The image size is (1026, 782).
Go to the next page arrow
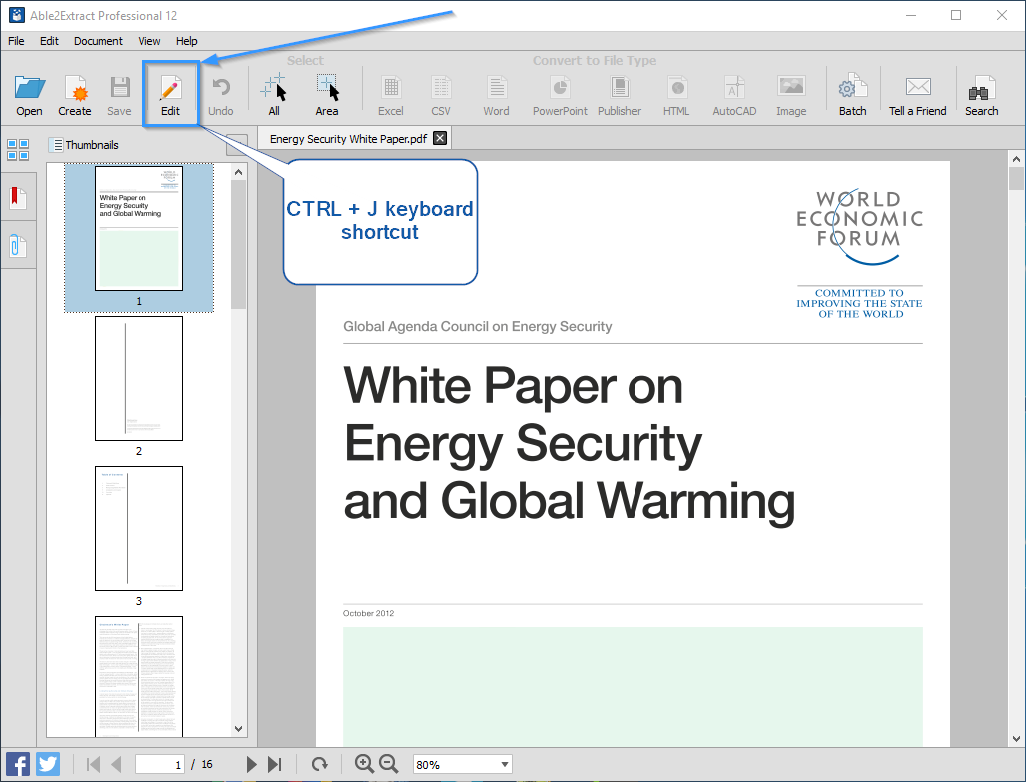(252, 765)
